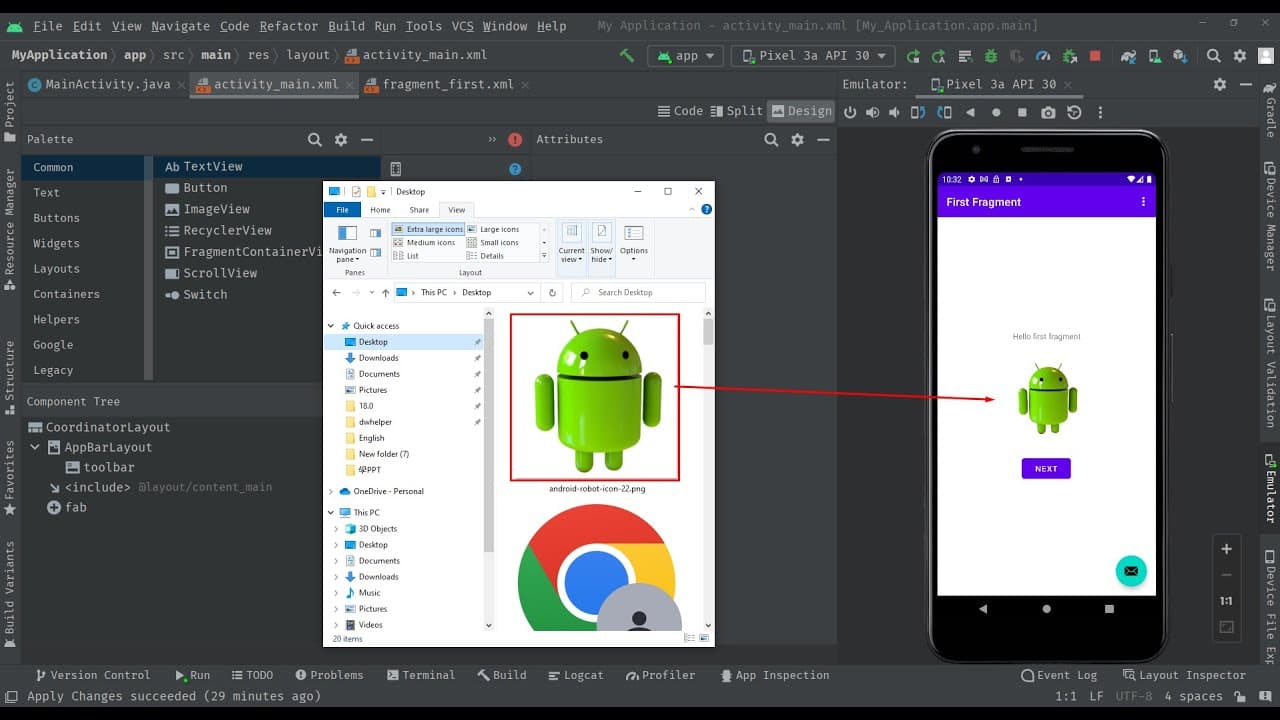The height and width of the screenshot is (720, 1280).
Task: Select ImageView in the Palette list
Action: click(x=208, y=209)
